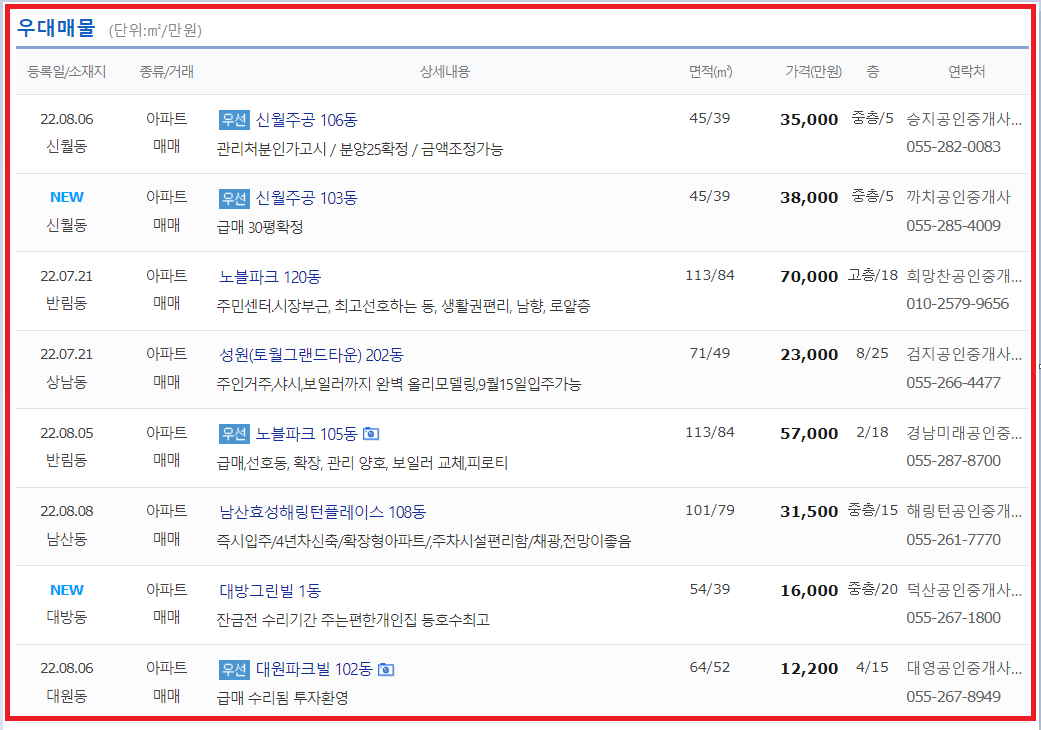Click the price 23,000
This screenshot has width=1041, height=730.
(809, 355)
